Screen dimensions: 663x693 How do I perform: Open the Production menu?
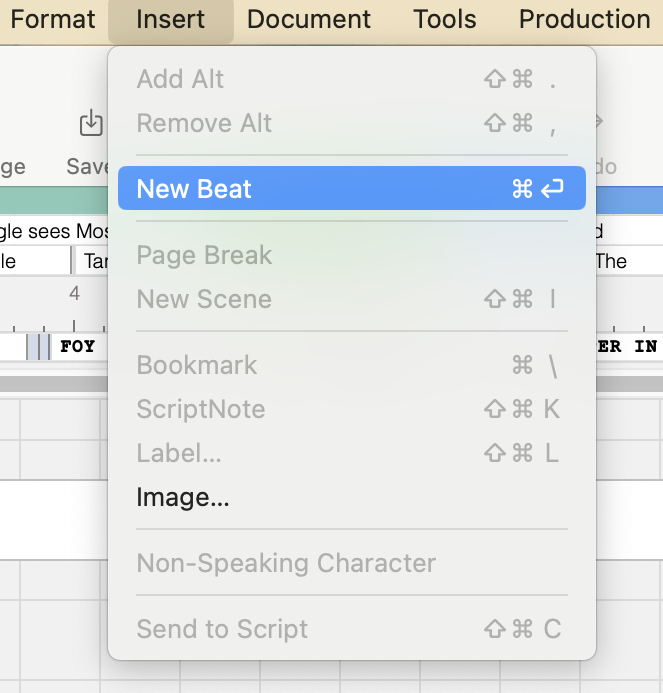click(x=584, y=19)
